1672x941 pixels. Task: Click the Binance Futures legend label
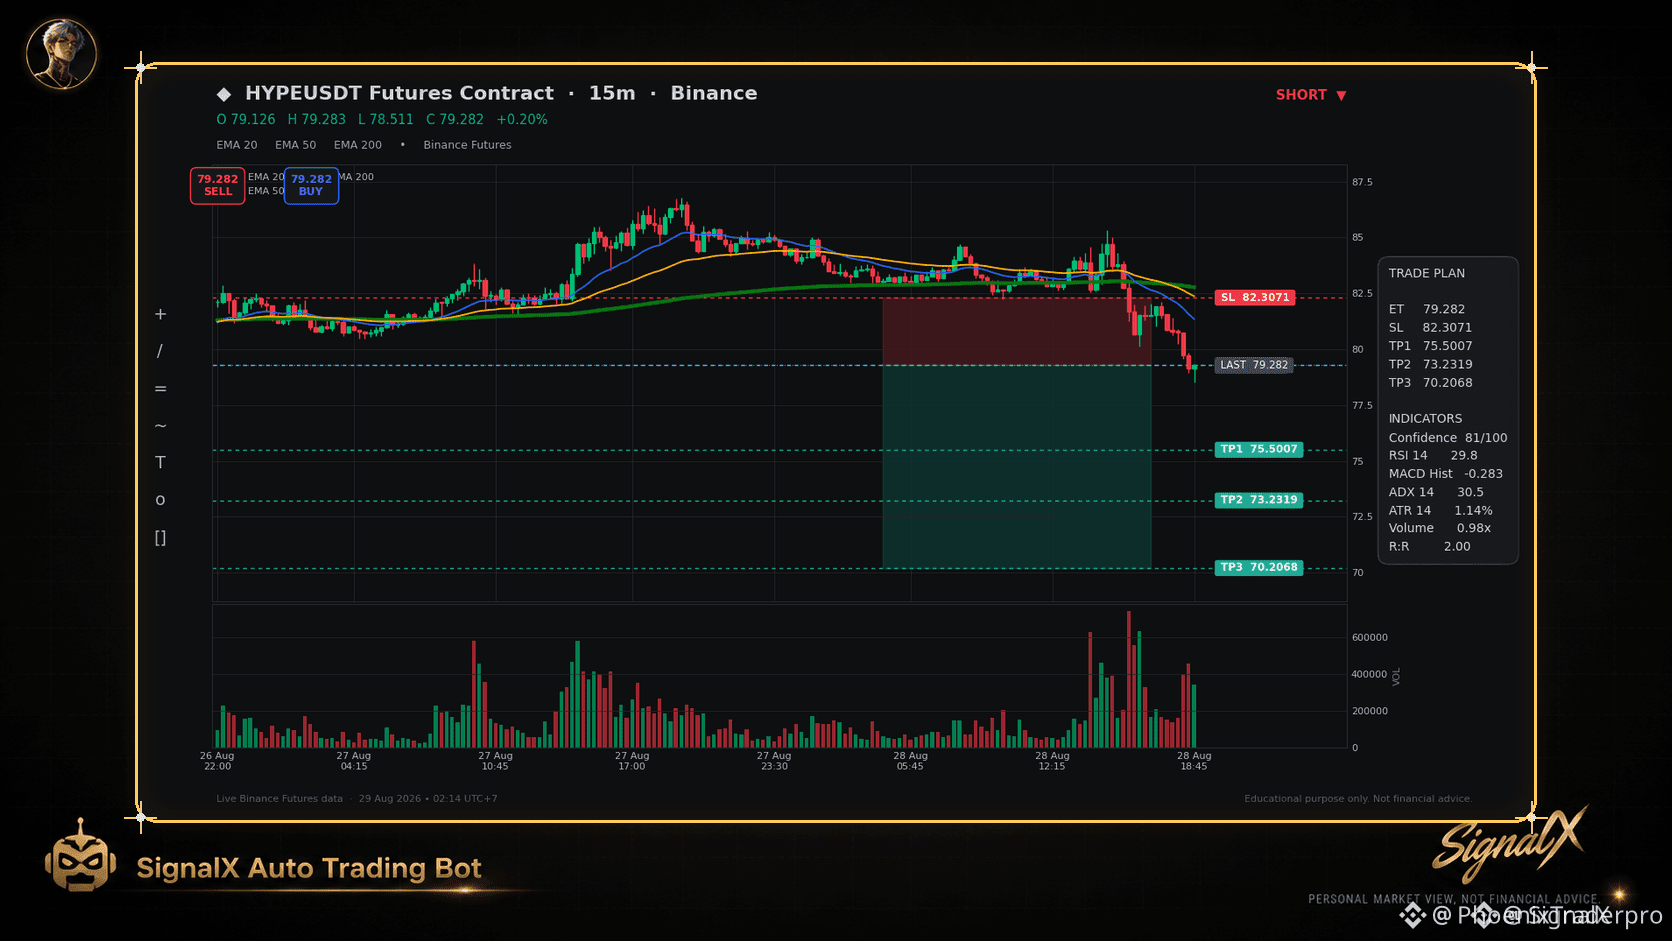tap(467, 145)
